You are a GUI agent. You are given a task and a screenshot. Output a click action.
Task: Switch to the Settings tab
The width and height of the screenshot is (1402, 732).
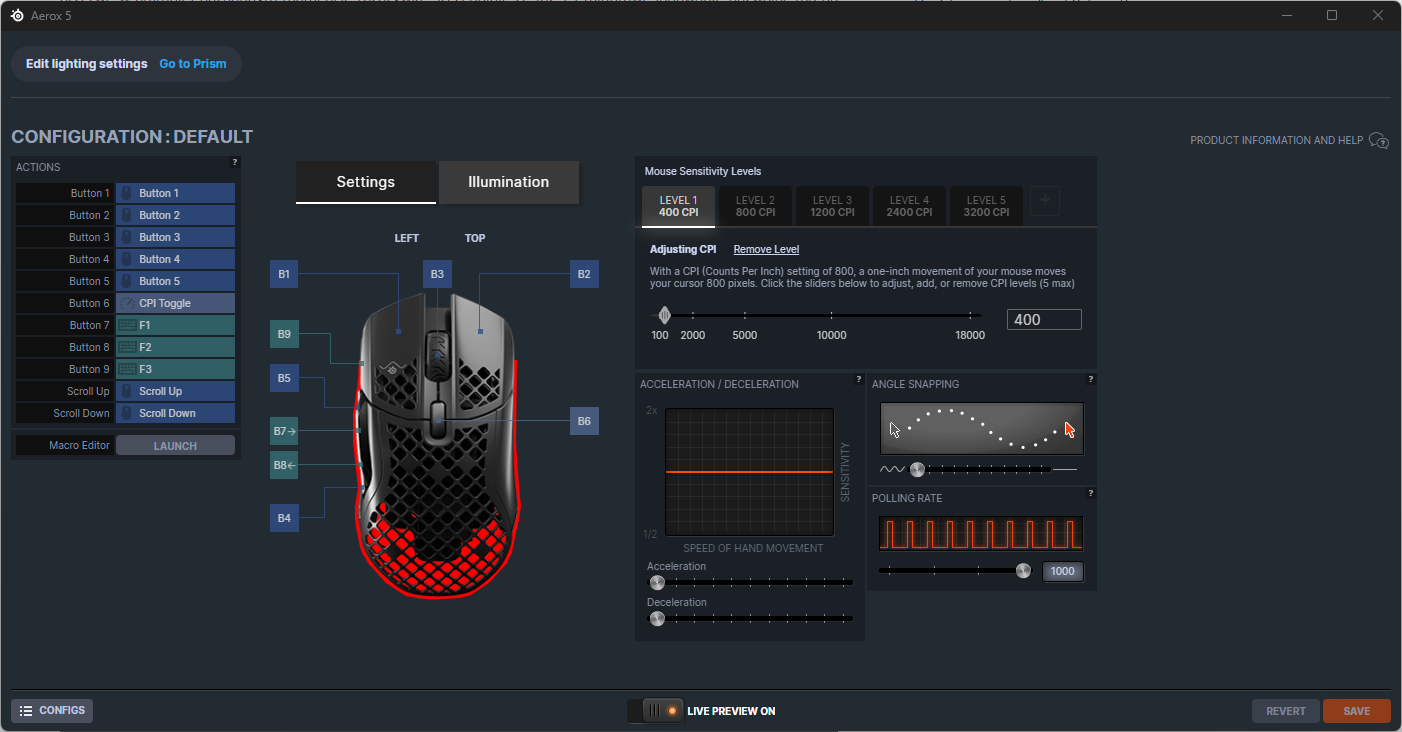366,182
